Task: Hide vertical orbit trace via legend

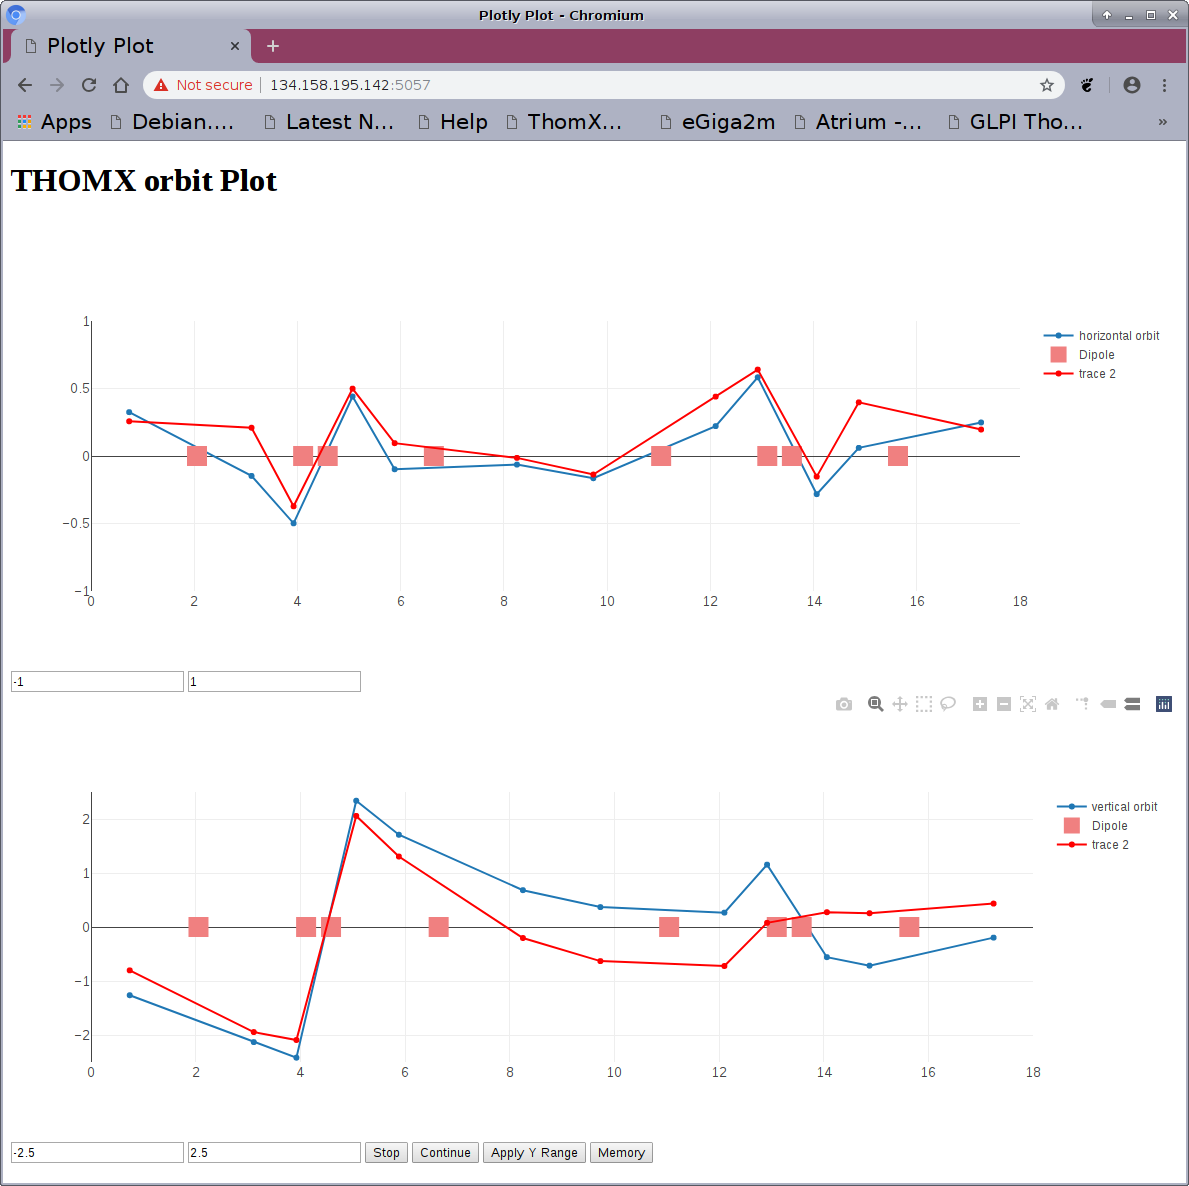Action: tap(1123, 807)
